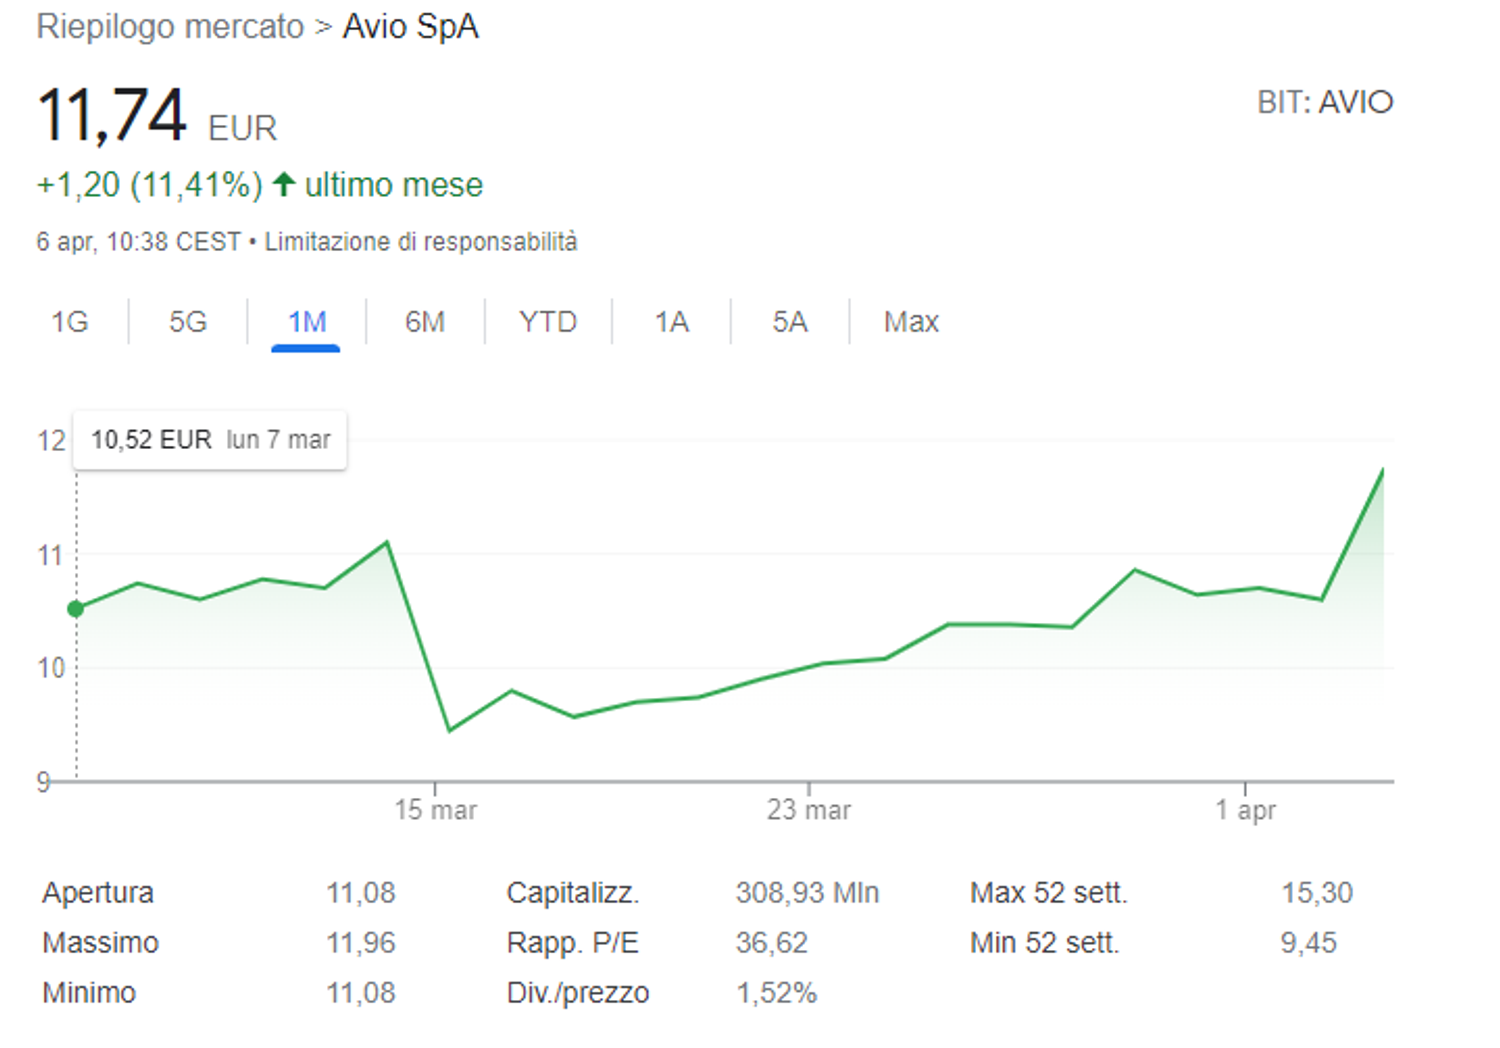The width and height of the screenshot is (1500, 1048).
Task: Click the Capitalizz. value 308,93 Mln
Action: click(807, 893)
